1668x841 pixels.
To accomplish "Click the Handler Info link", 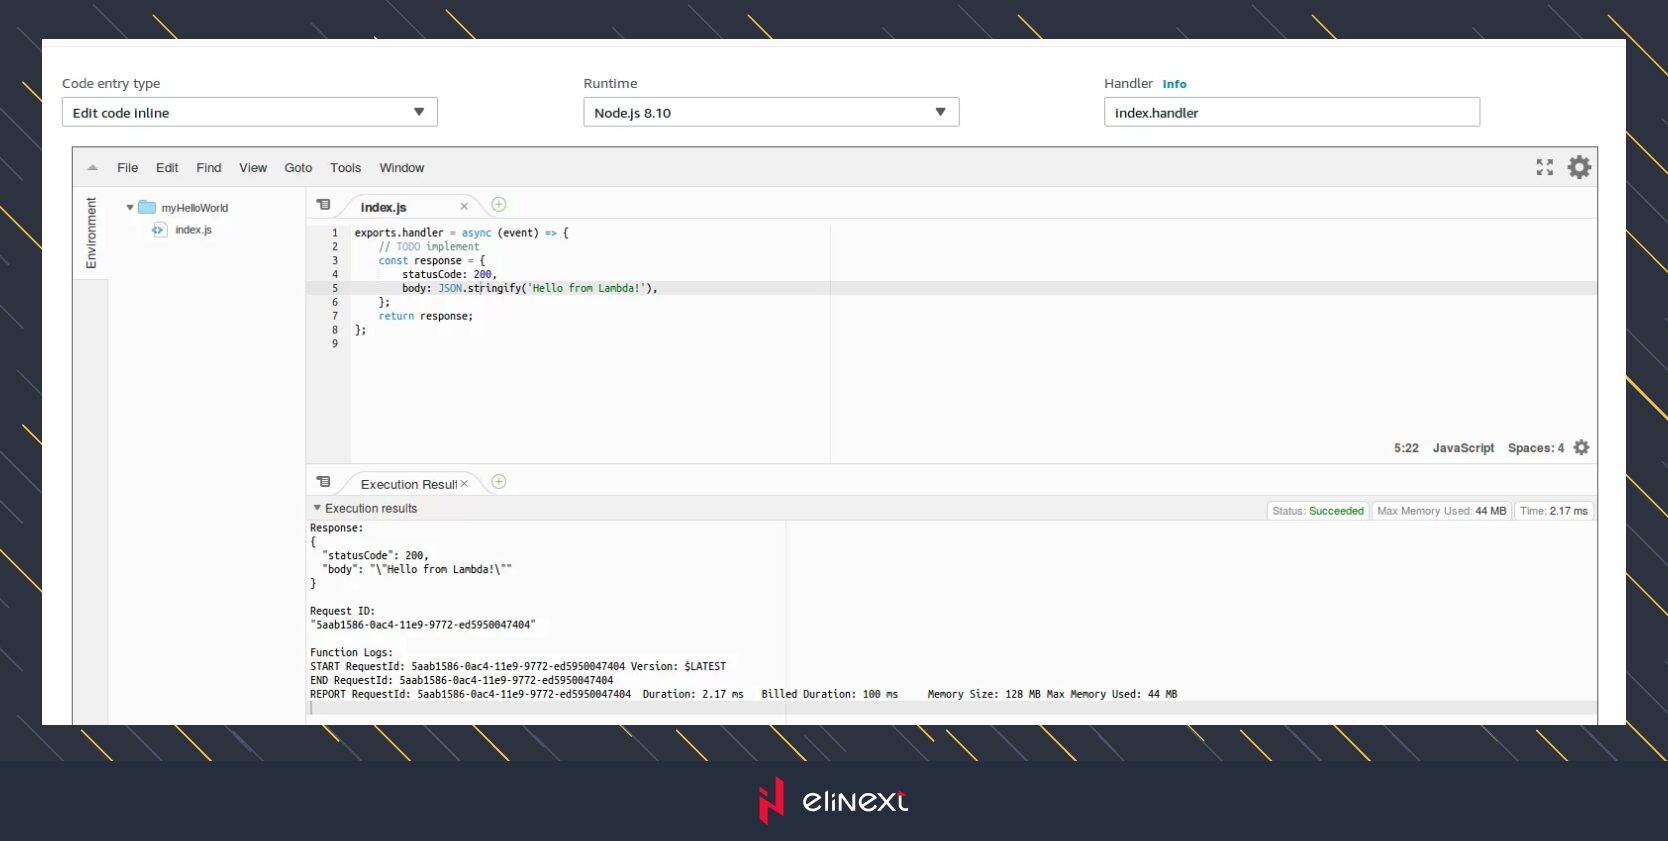I will [1174, 84].
